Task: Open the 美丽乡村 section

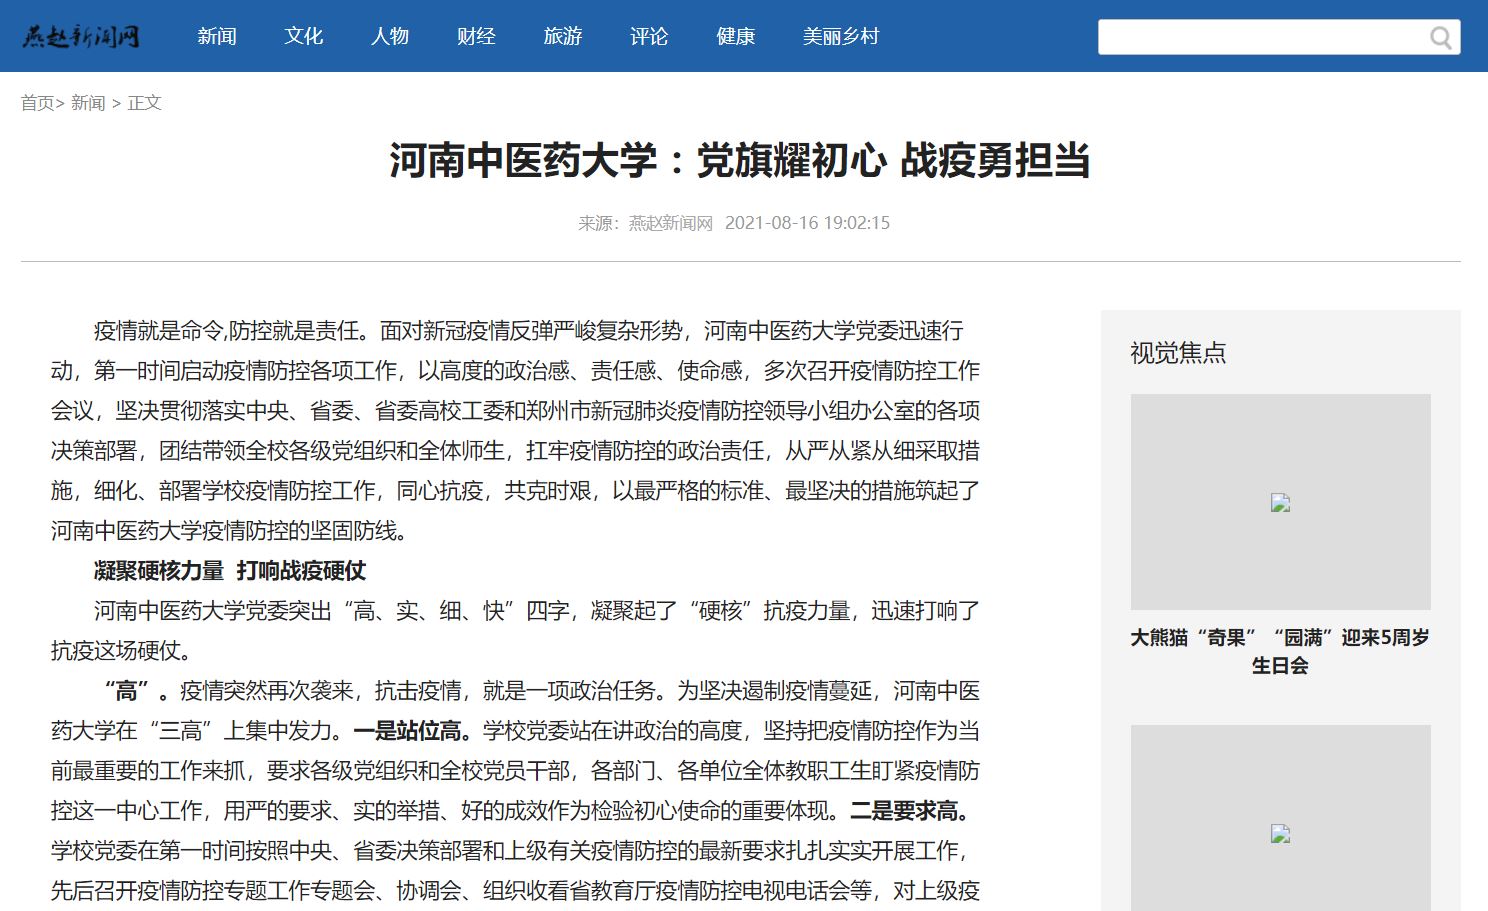Action: (x=841, y=37)
